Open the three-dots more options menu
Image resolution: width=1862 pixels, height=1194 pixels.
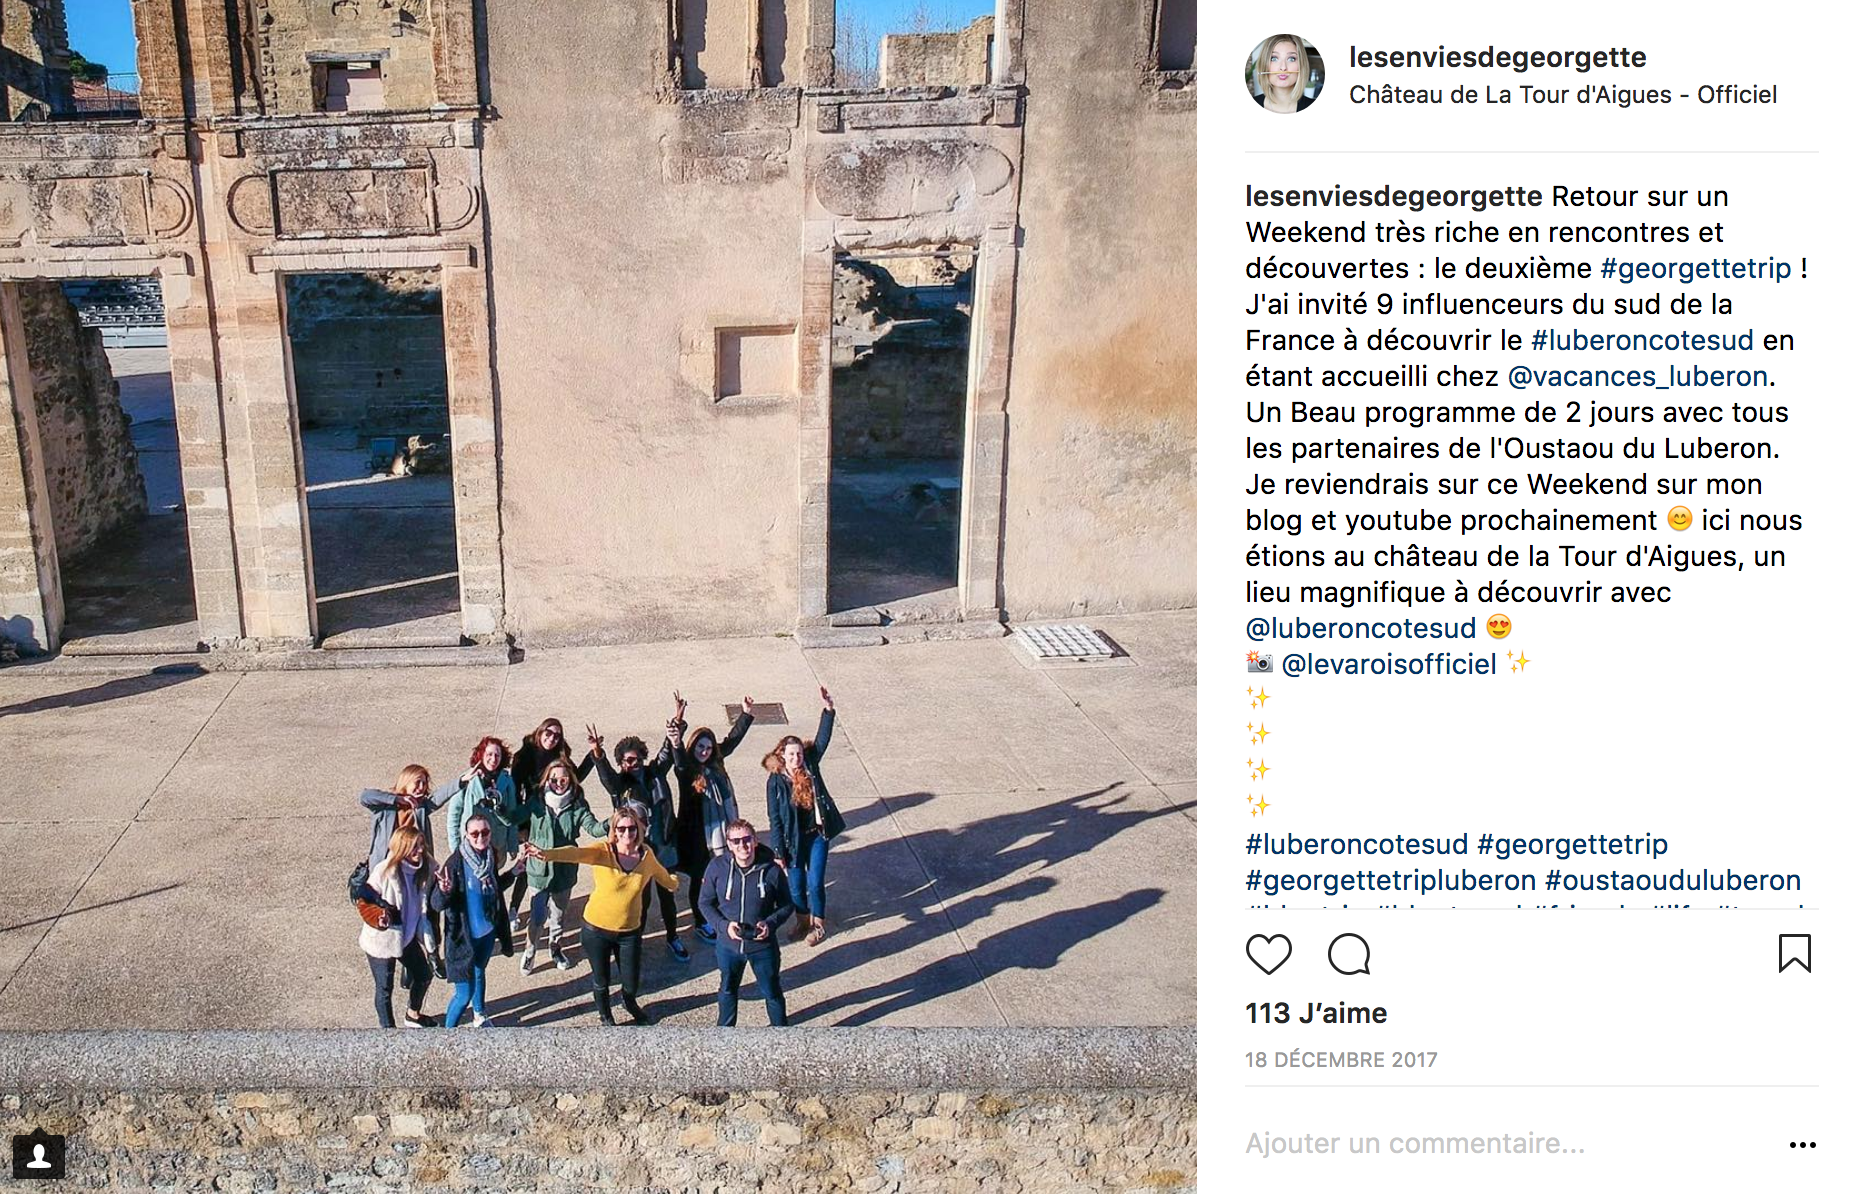[x=1802, y=1145]
